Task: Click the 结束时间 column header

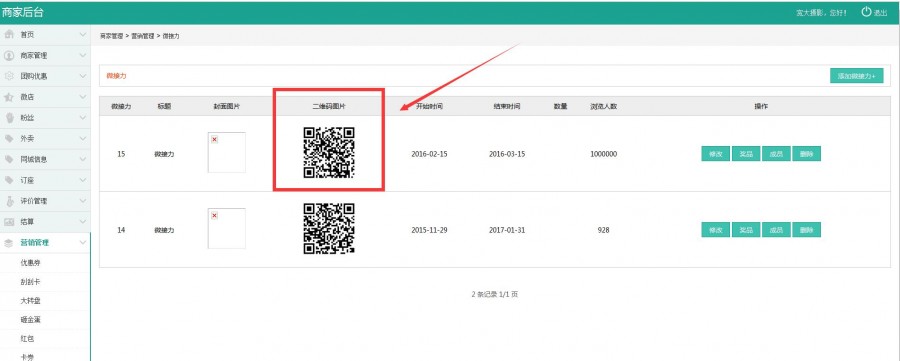Action: tap(507, 107)
